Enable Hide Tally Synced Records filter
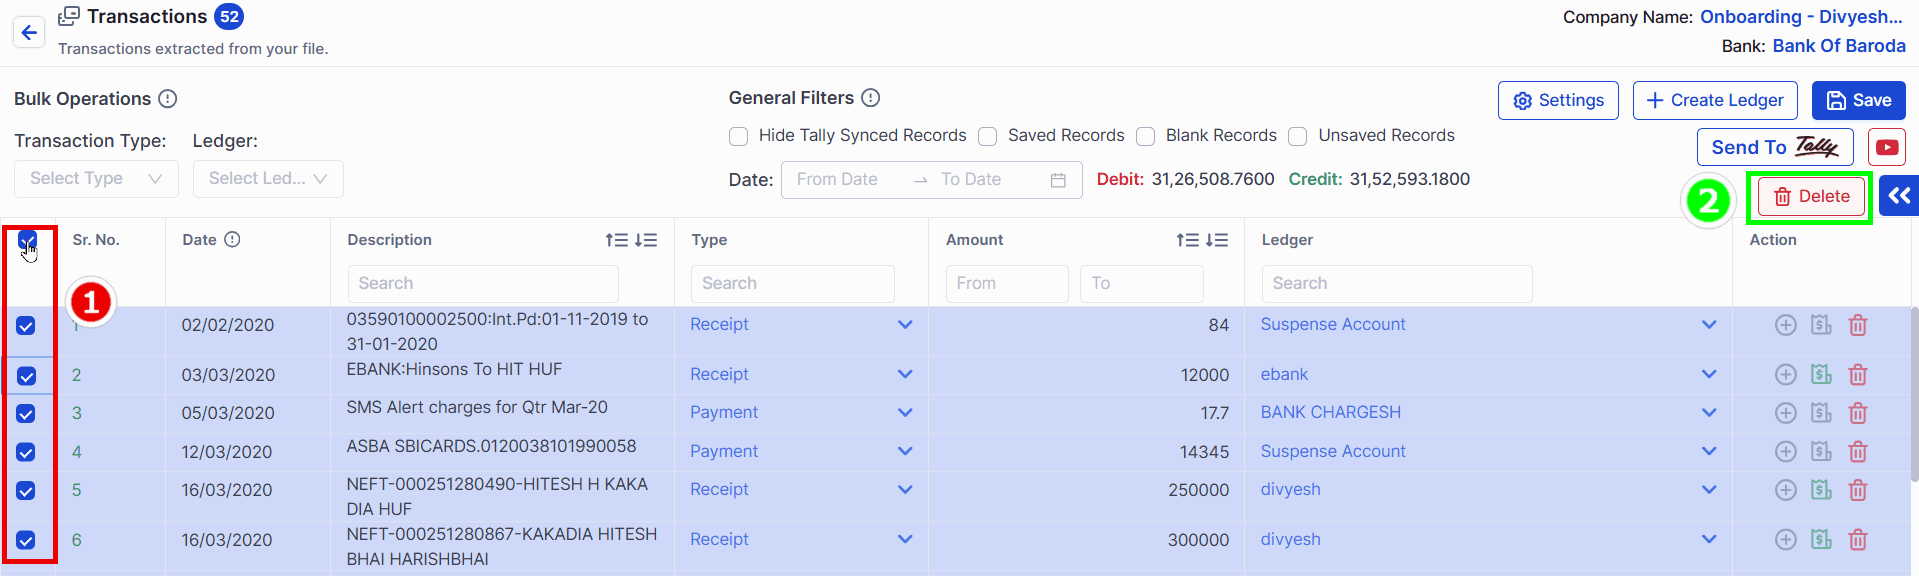This screenshot has height=576, width=1919. pos(739,136)
